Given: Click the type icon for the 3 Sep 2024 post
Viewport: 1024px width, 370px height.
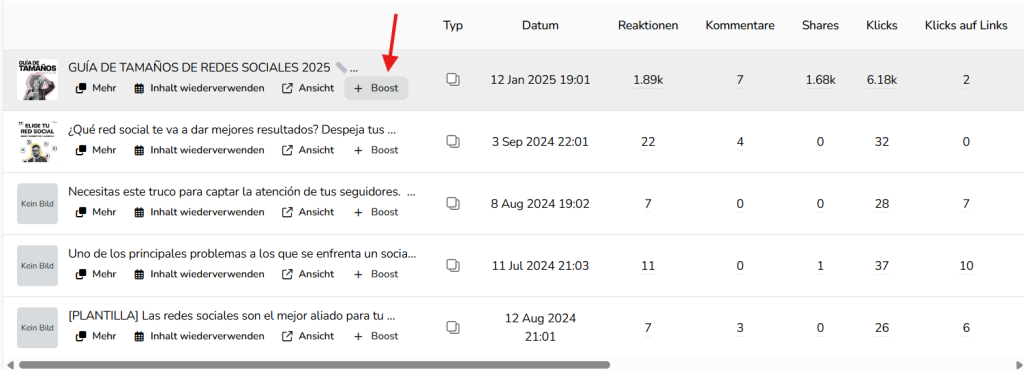Looking at the screenshot, I should click(x=453, y=142).
